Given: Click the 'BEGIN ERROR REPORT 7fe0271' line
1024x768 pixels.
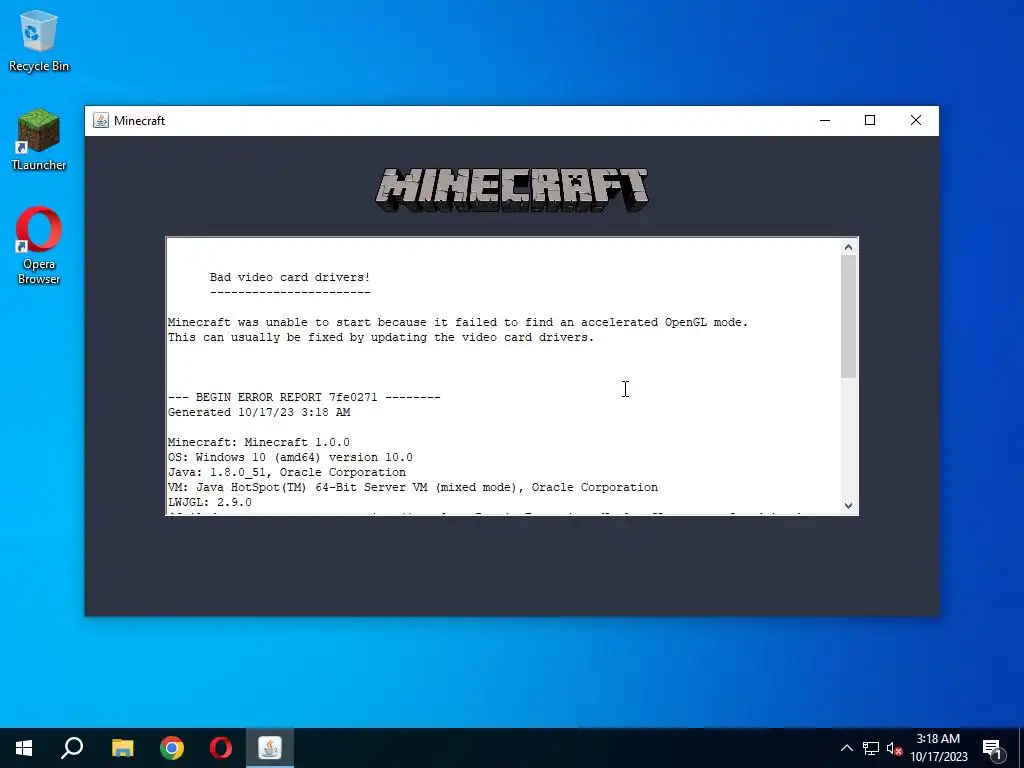Looking at the screenshot, I should (x=304, y=397).
